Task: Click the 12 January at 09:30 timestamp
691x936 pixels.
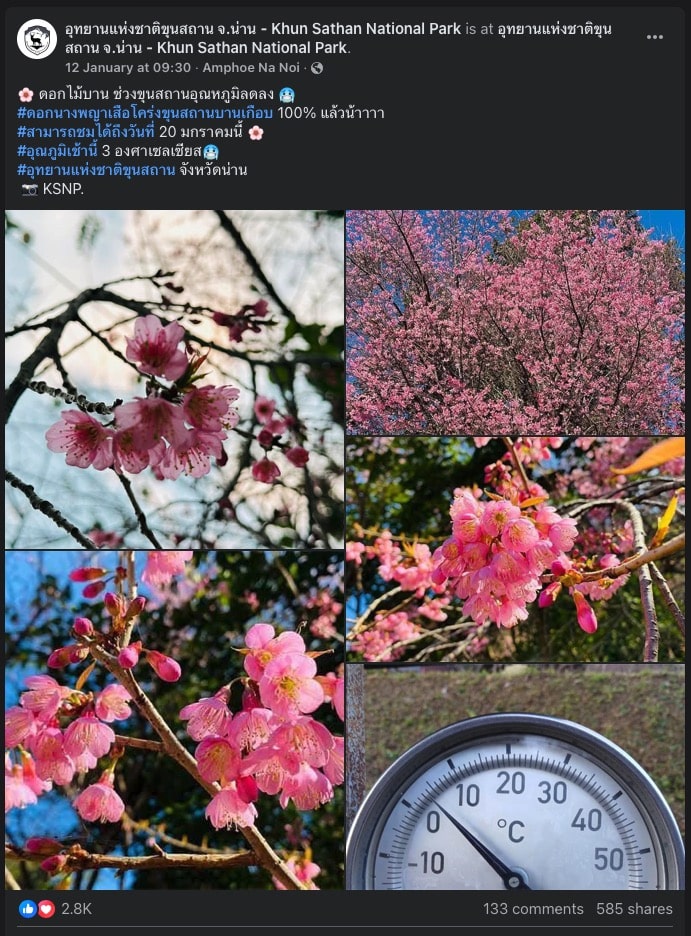Action: point(128,67)
